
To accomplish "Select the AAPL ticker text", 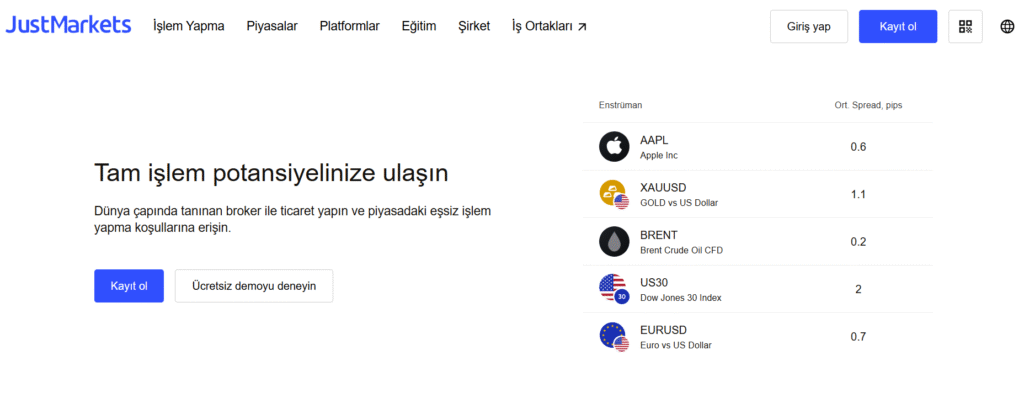I will tap(654, 141).
